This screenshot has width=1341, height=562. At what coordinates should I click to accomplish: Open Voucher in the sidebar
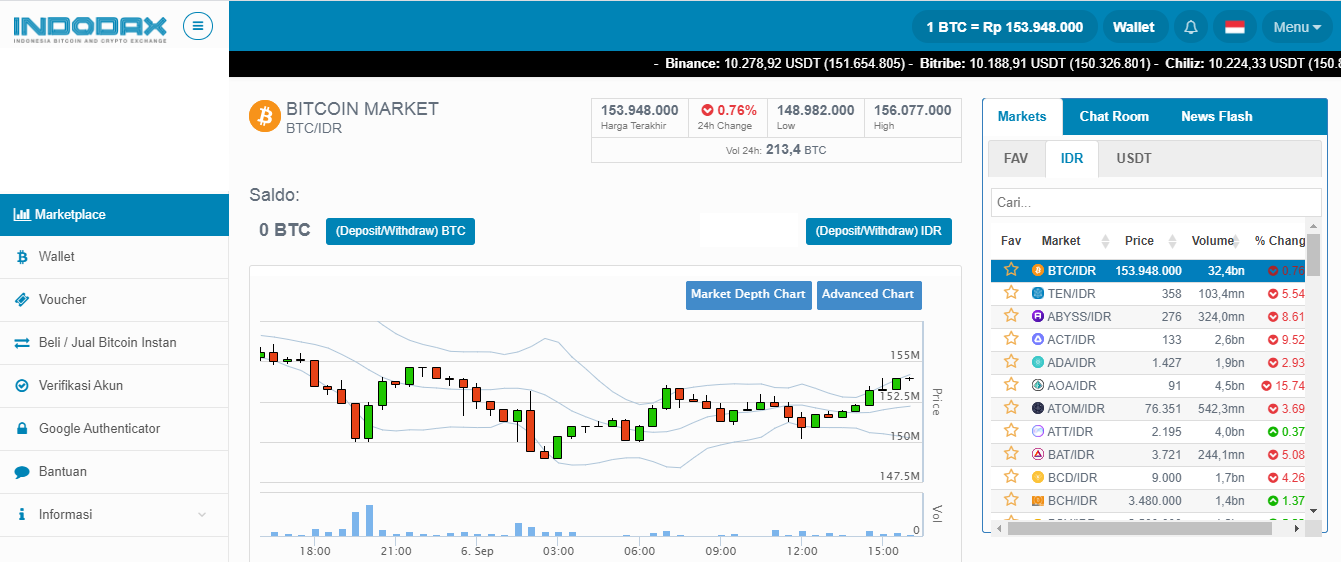[114, 300]
